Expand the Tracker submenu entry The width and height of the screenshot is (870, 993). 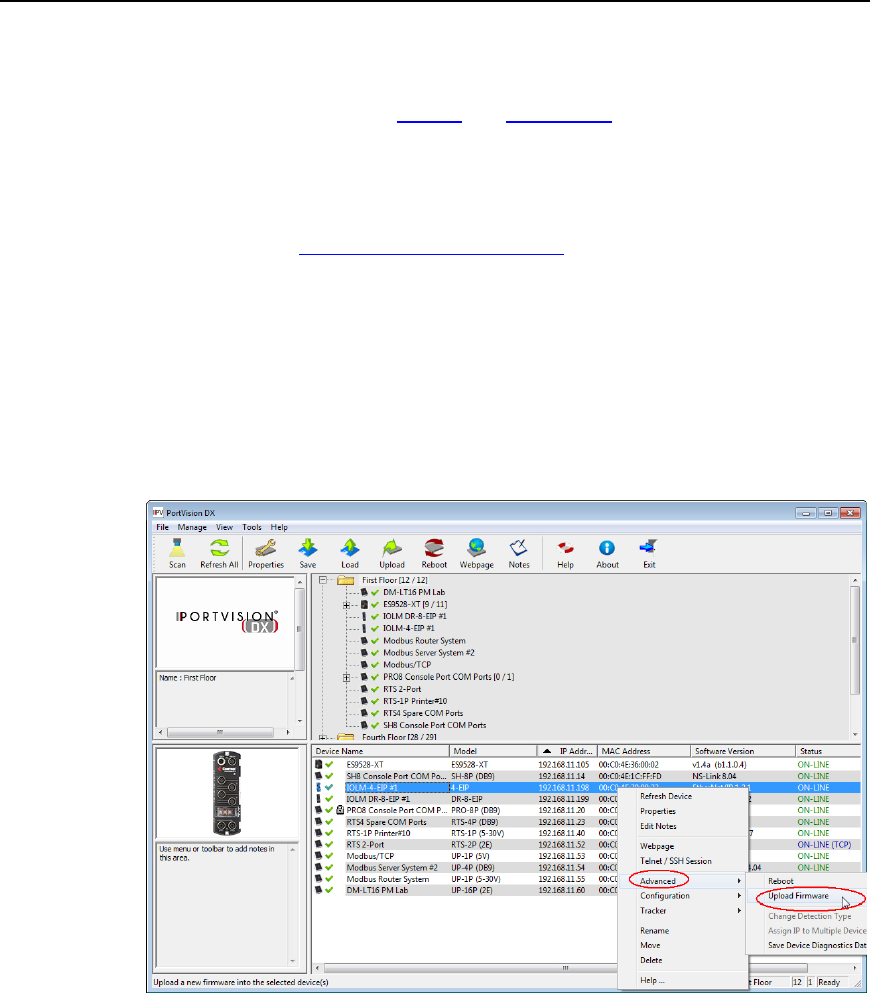683,911
